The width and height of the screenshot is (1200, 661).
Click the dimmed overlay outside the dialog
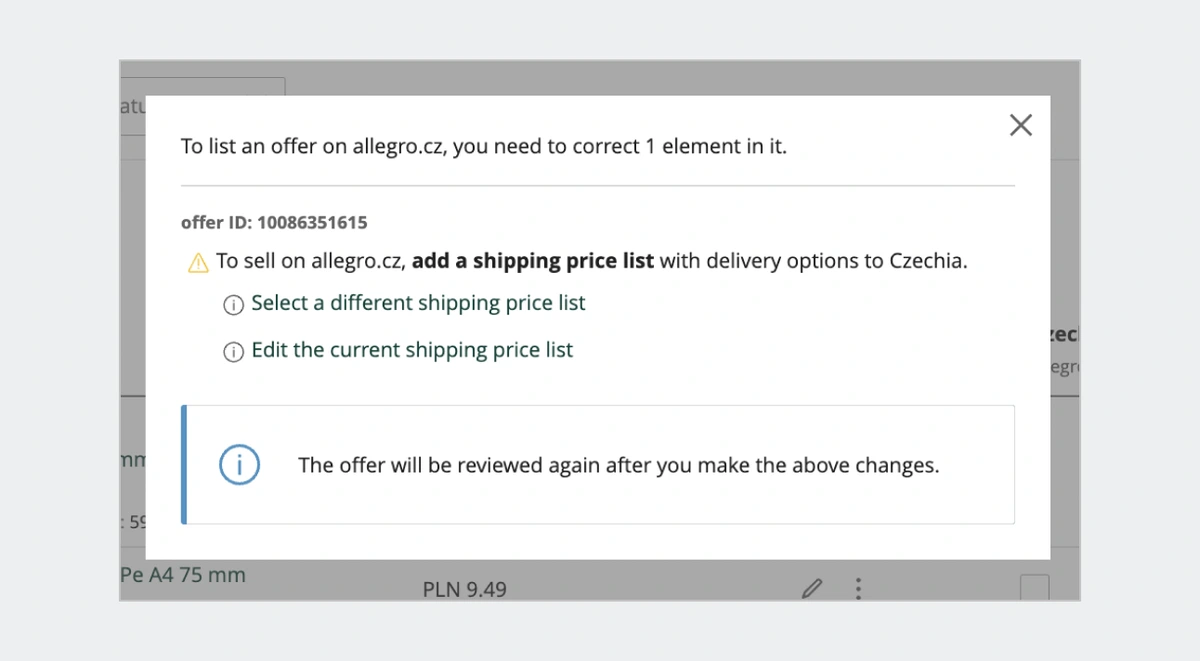600,78
